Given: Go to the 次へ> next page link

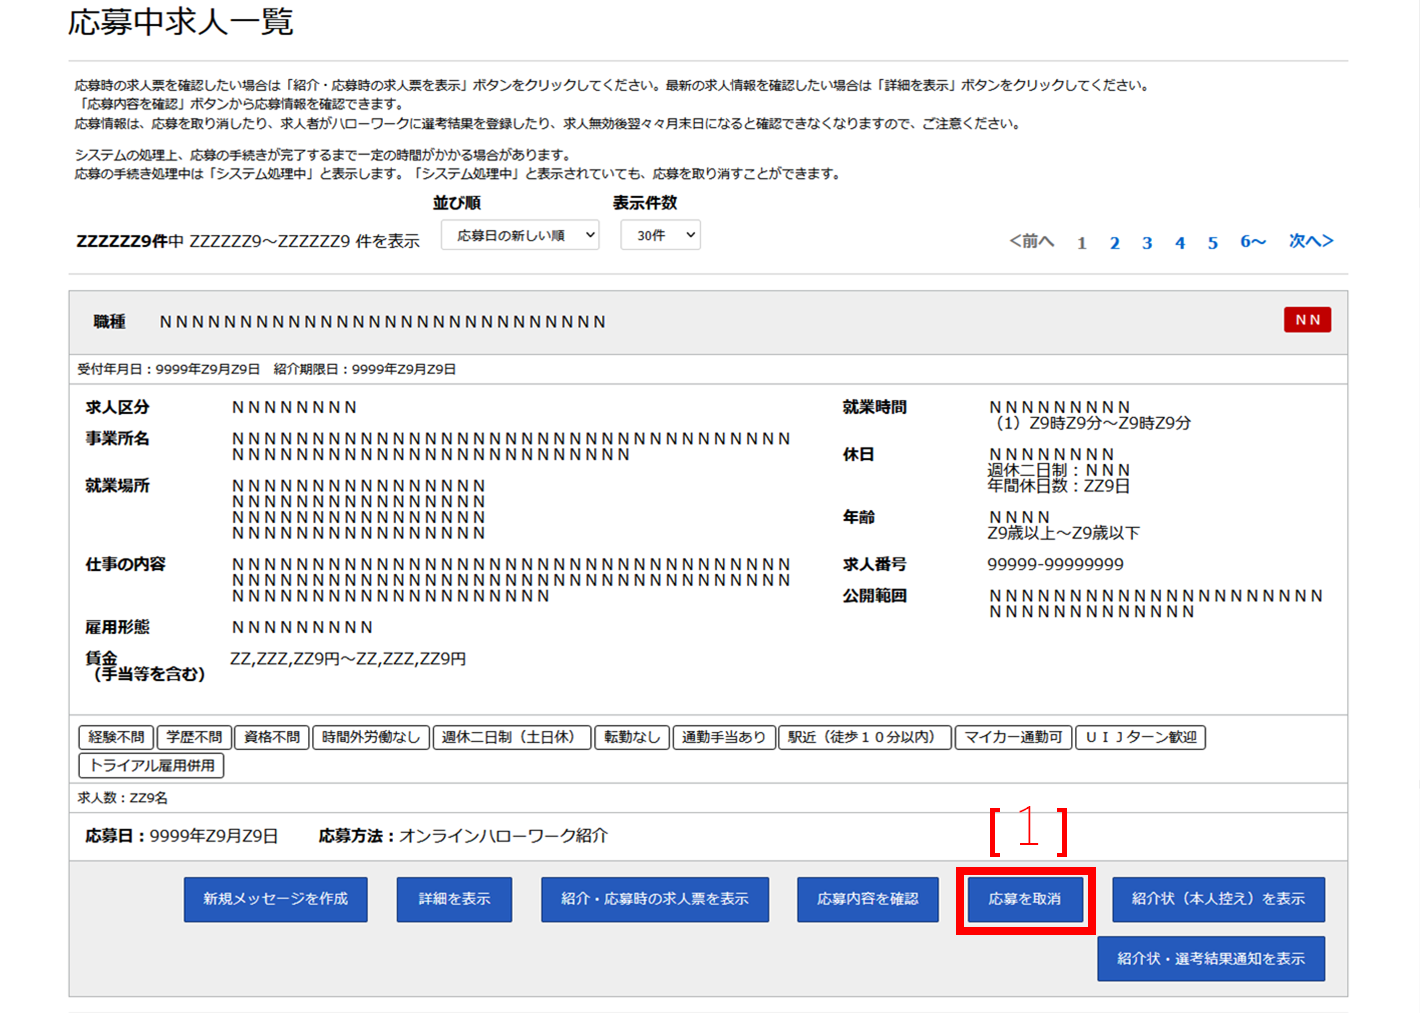Looking at the screenshot, I should 1311,241.
